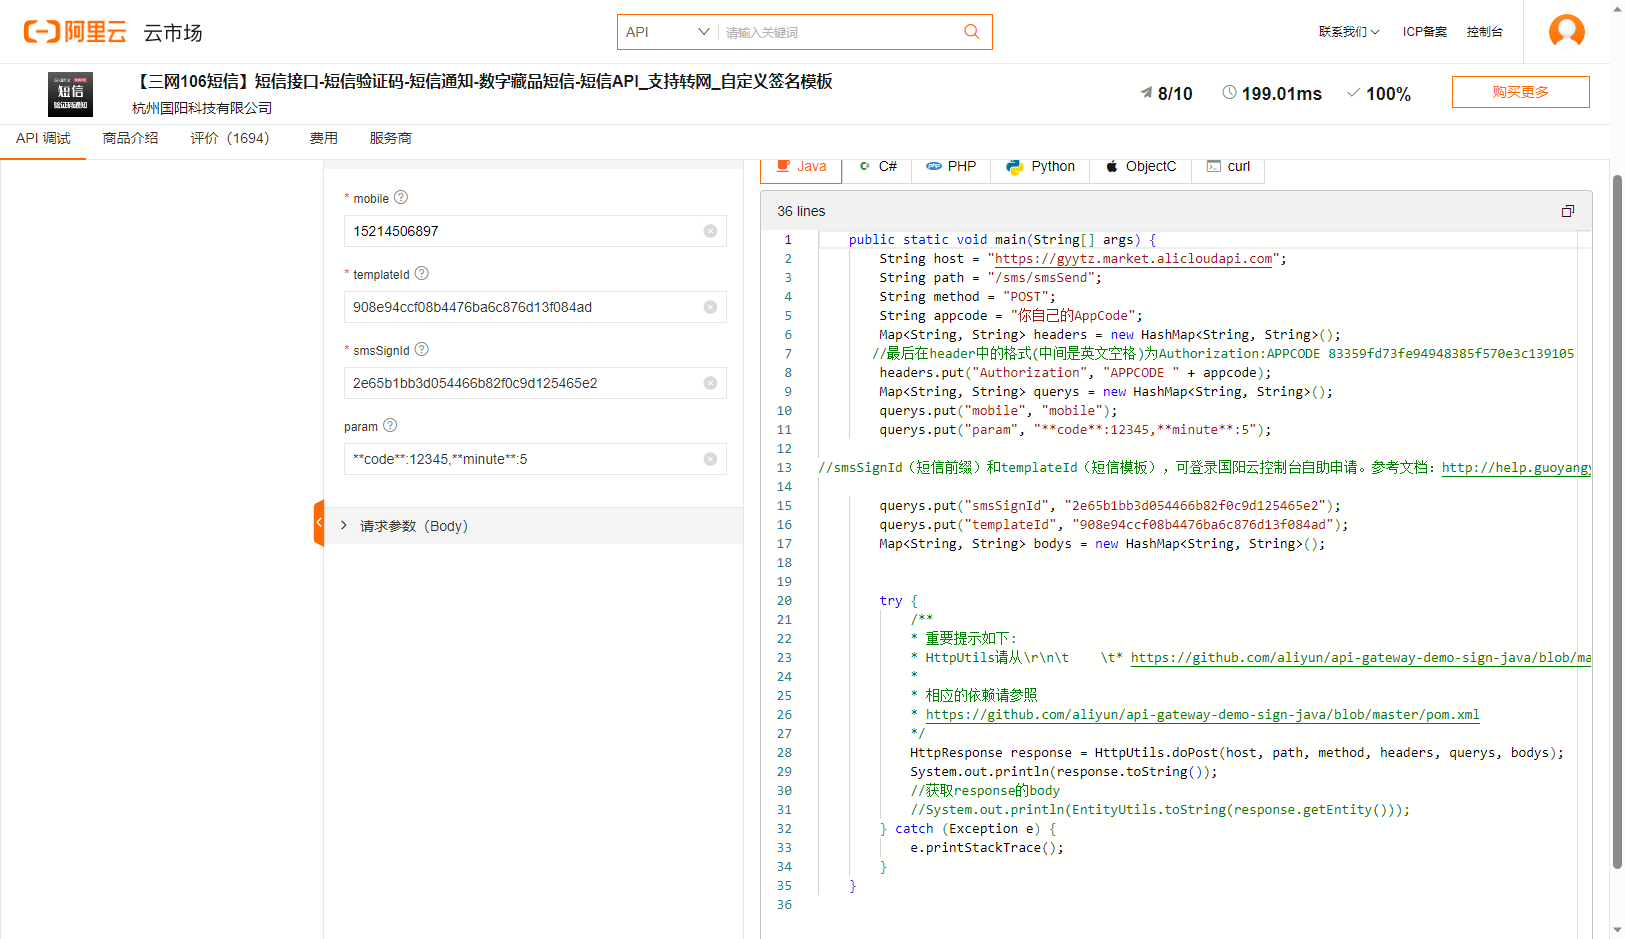Click the scrollbar down arrow
Image resolution: width=1625 pixels, height=939 pixels.
click(x=1617, y=930)
